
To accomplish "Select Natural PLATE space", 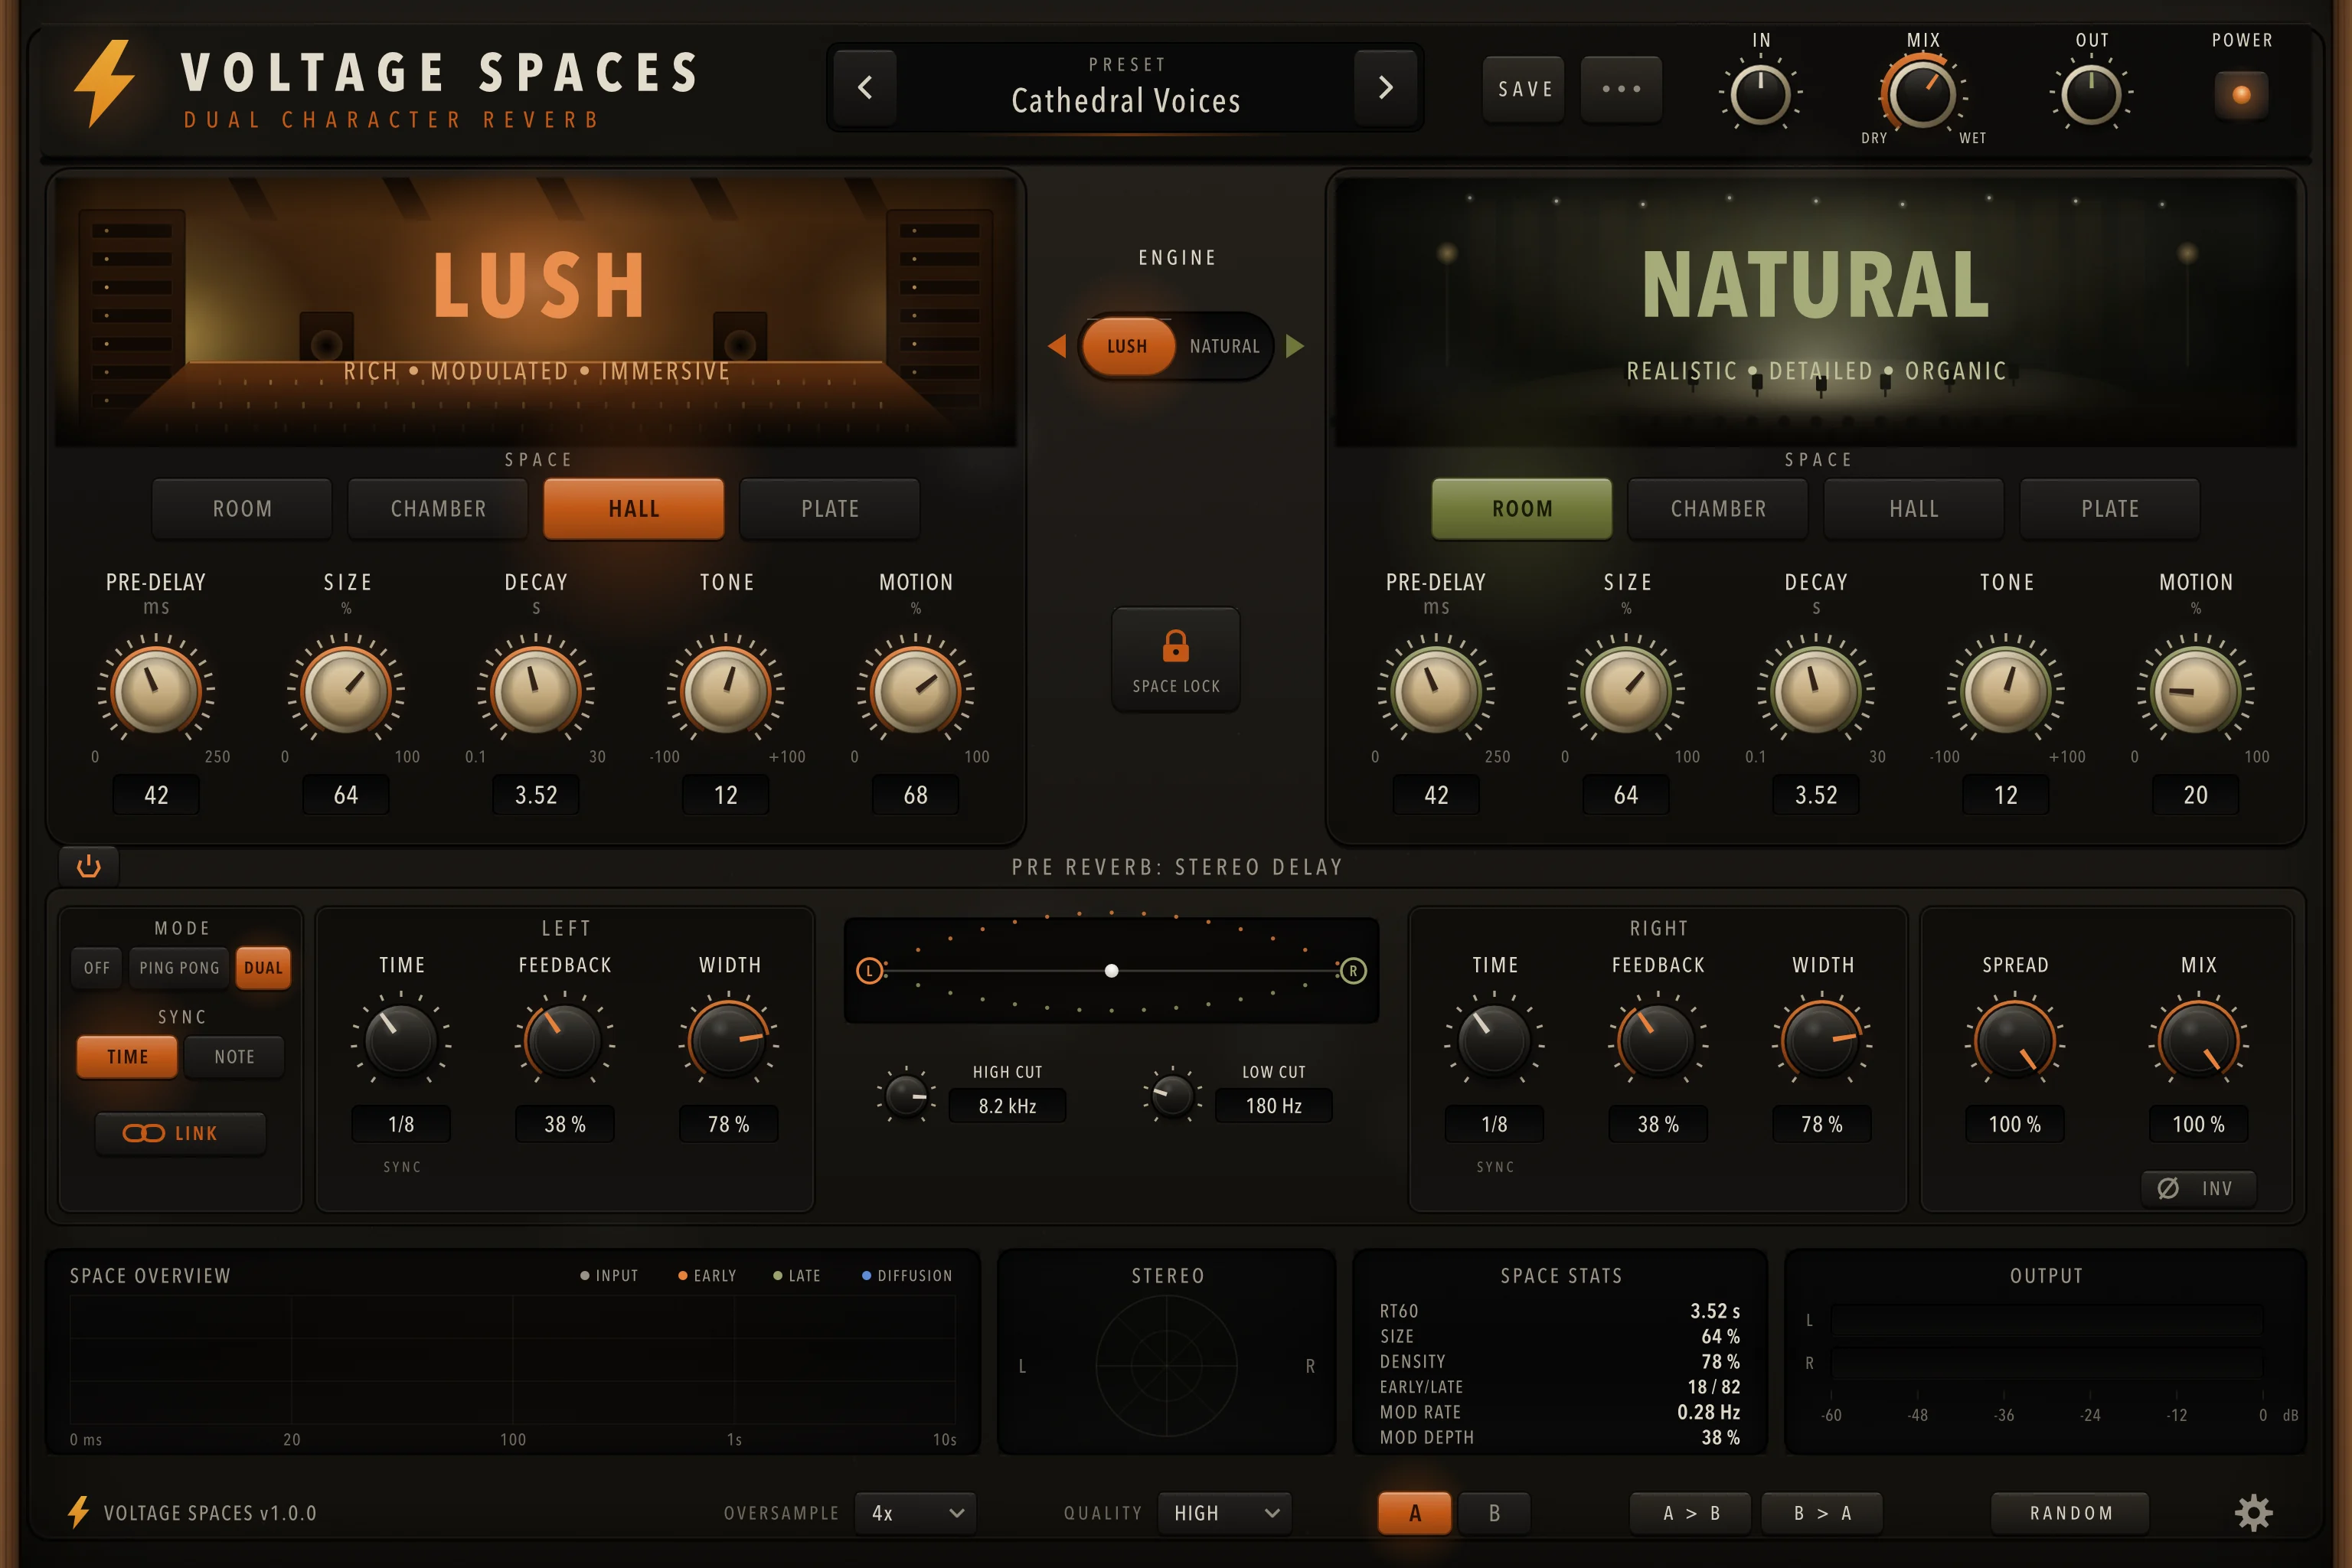I will pos(2110,509).
